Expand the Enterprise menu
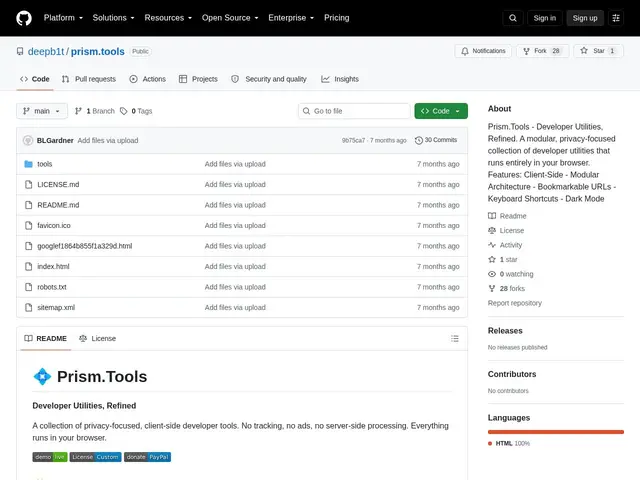This screenshot has height=480, width=640. [x=291, y=18]
